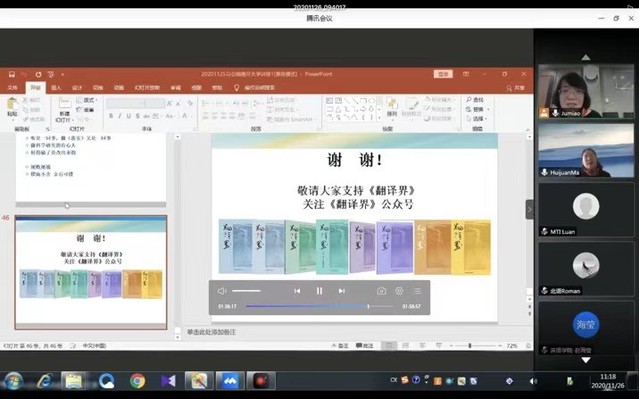Open the player playlist icon
Image resolution: width=639 pixels, height=399 pixels.
coord(417,291)
